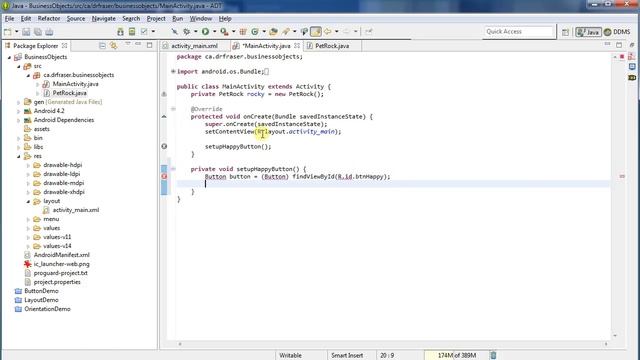
Task: Click the Search flashlight toolbar icon
Action: tap(286, 31)
